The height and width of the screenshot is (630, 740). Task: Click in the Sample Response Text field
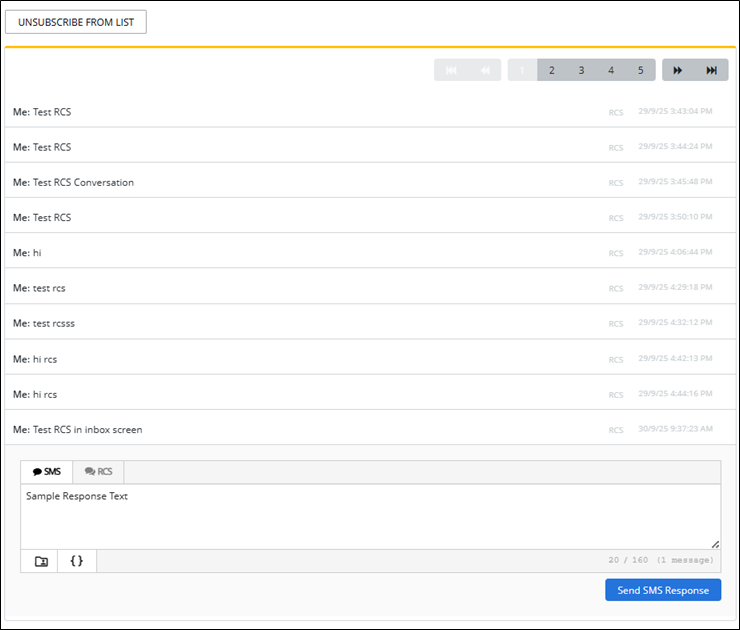(370, 517)
